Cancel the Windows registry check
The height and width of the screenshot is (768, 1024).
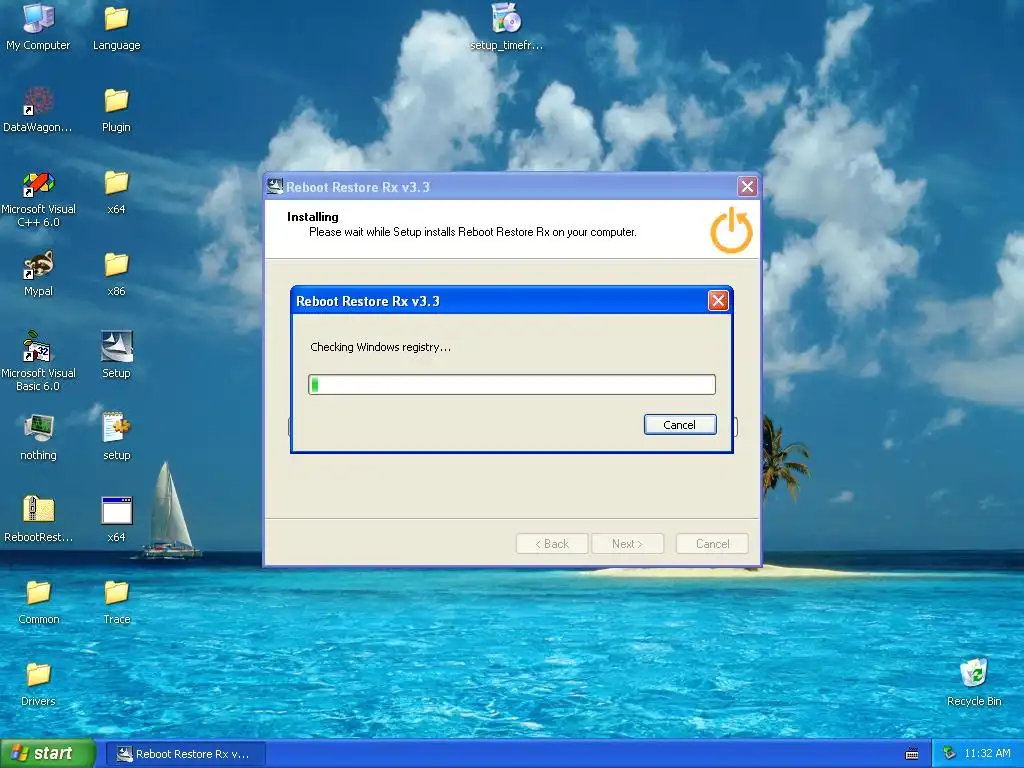[680, 424]
